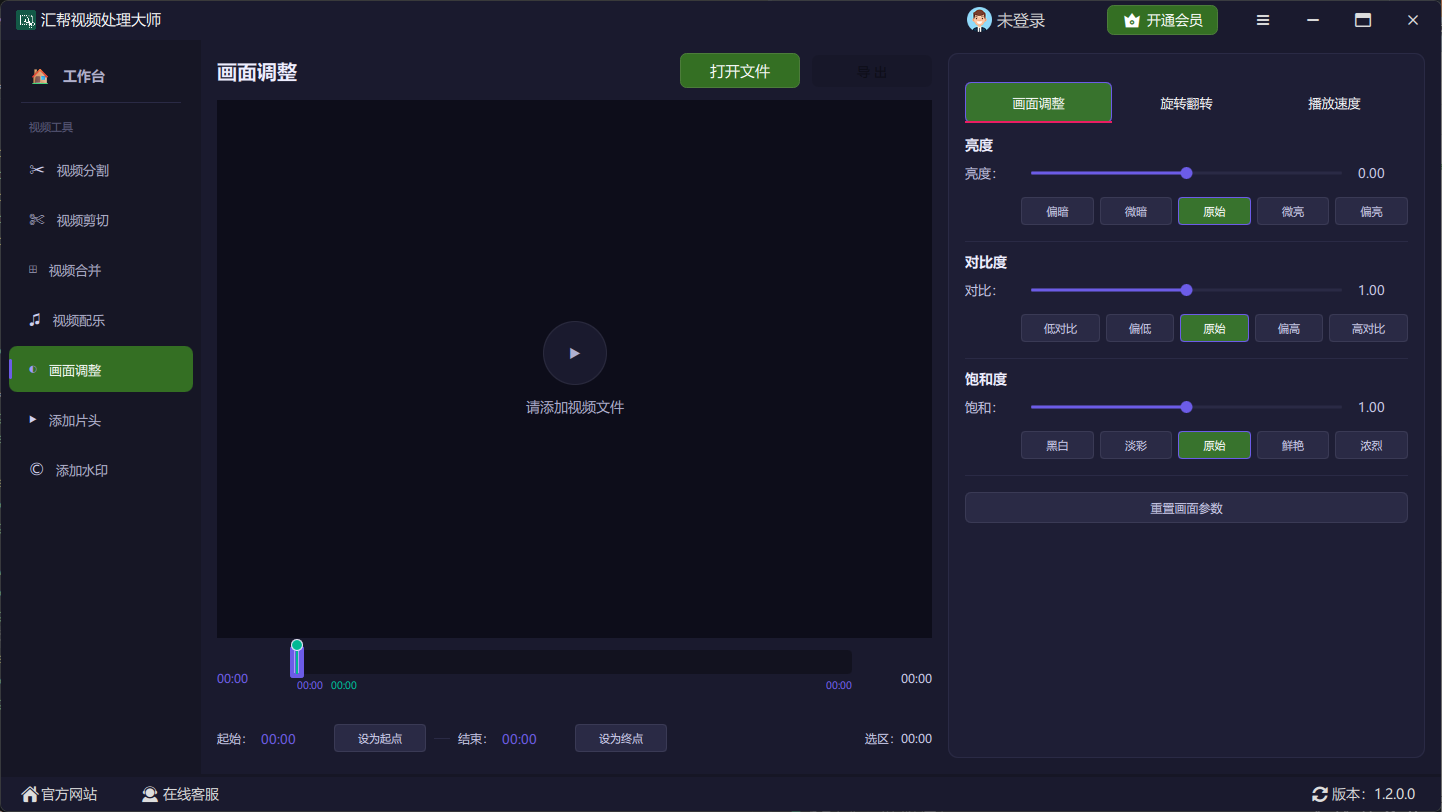Open the 添加片头 tool
The image size is (1442, 812).
pos(101,420)
